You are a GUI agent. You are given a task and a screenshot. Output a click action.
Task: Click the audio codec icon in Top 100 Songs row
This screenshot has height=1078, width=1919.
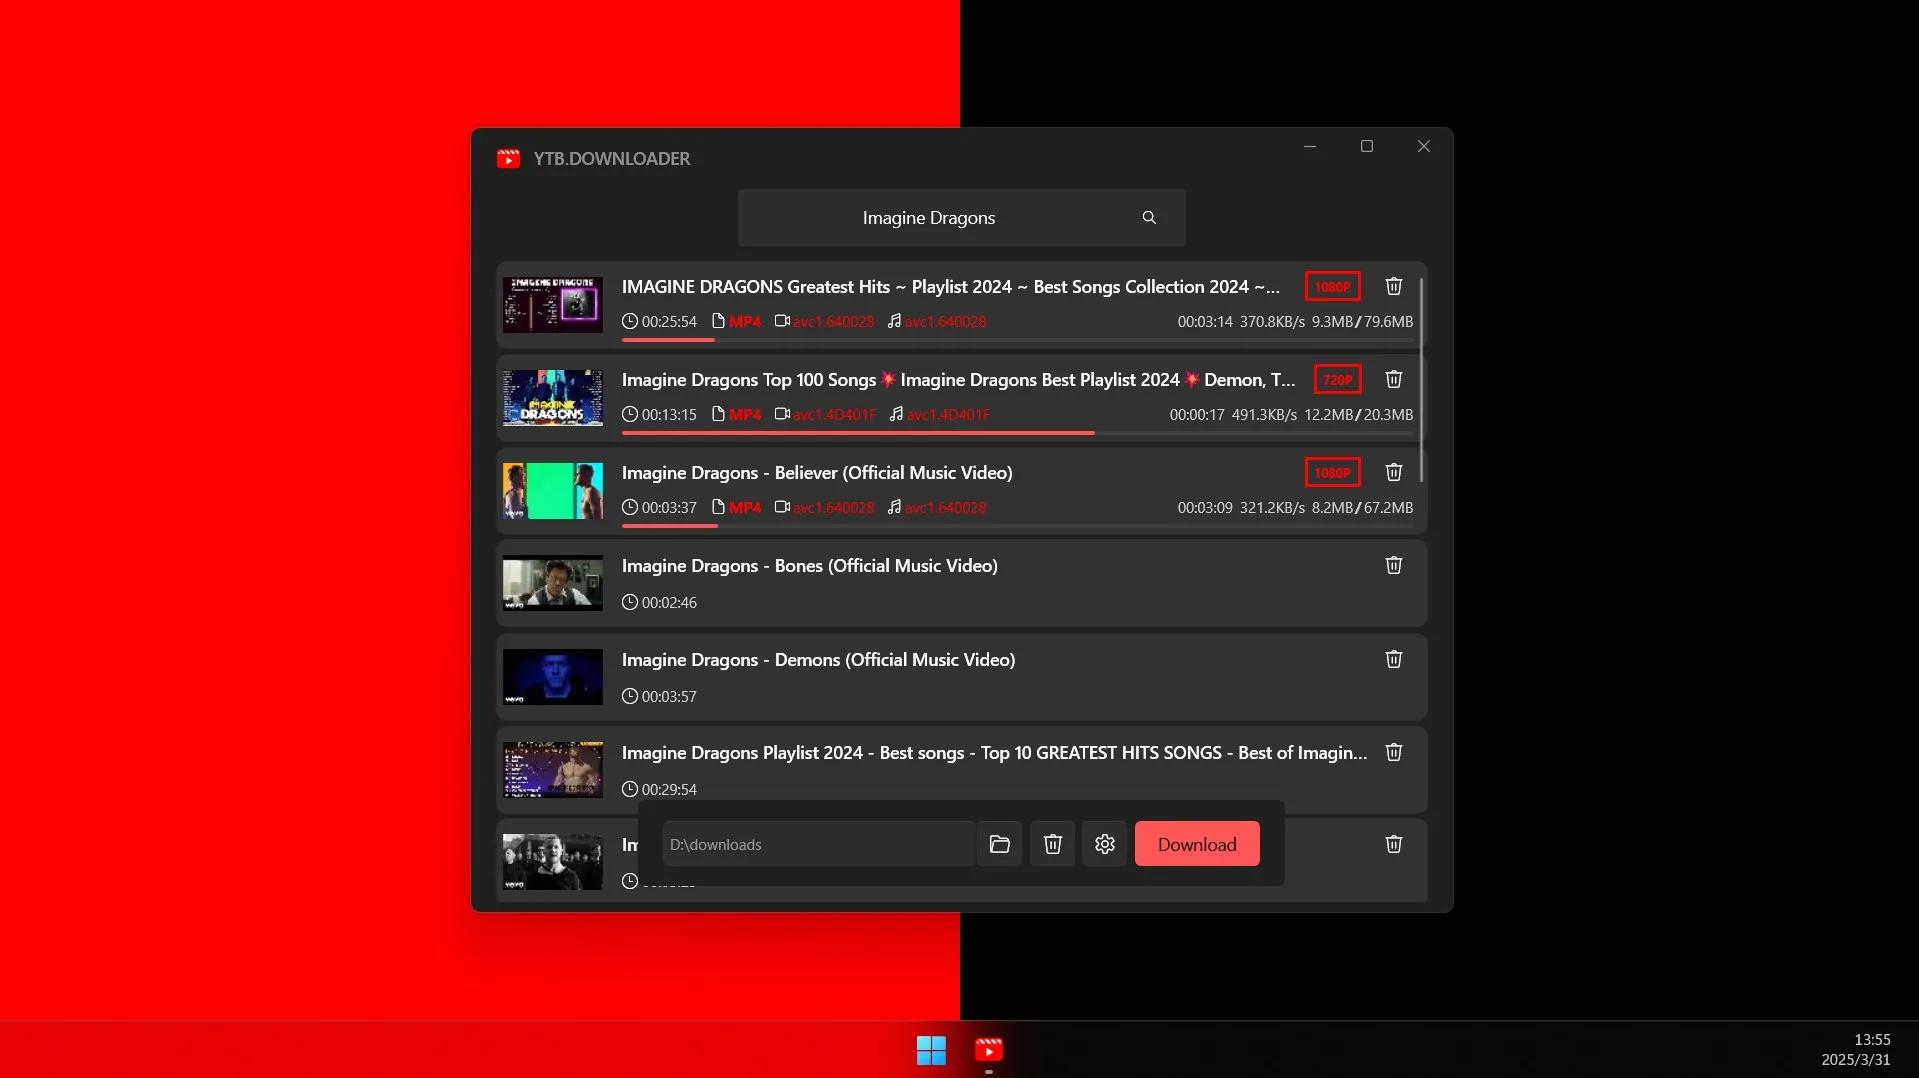897,414
